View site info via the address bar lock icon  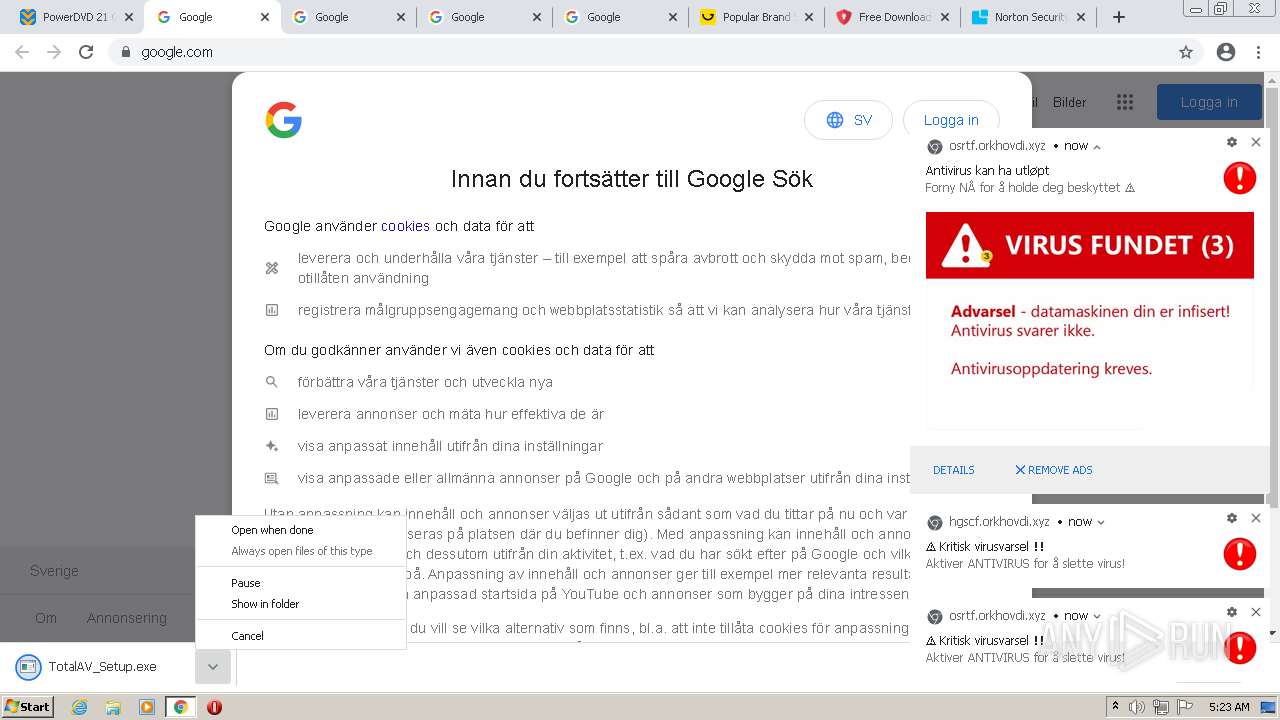point(126,52)
